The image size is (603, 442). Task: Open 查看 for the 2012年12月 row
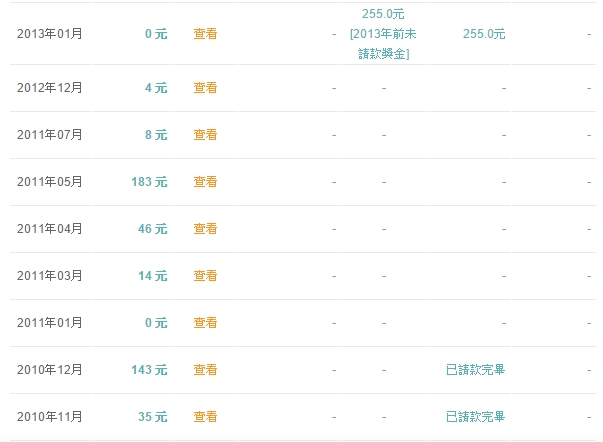[205, 88]
